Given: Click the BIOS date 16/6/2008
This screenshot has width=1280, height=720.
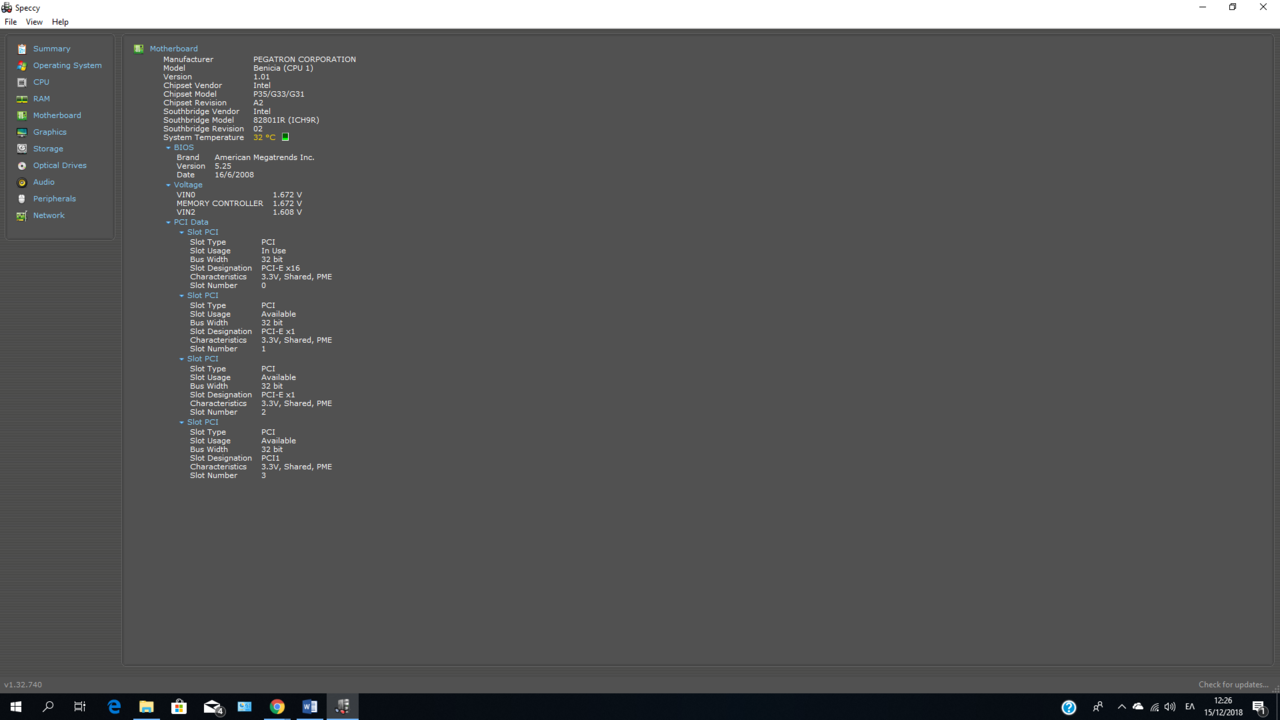Looking at the screenshot, I should (234, 175).
